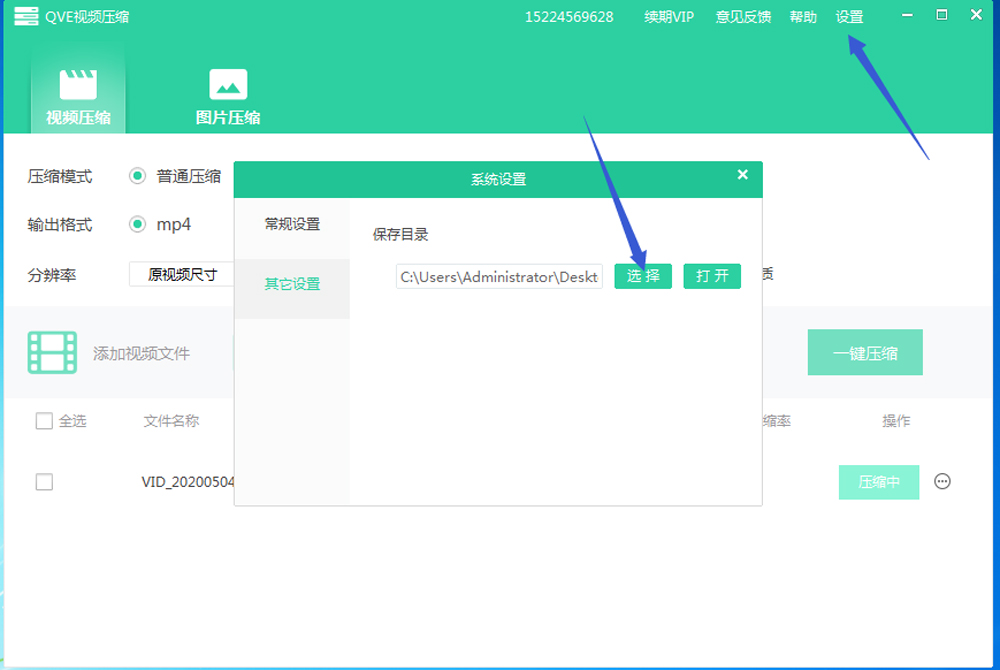Click the 保存目录 path input field
Viewport: 1000px width, 670px height.
[x=499, y=277]
